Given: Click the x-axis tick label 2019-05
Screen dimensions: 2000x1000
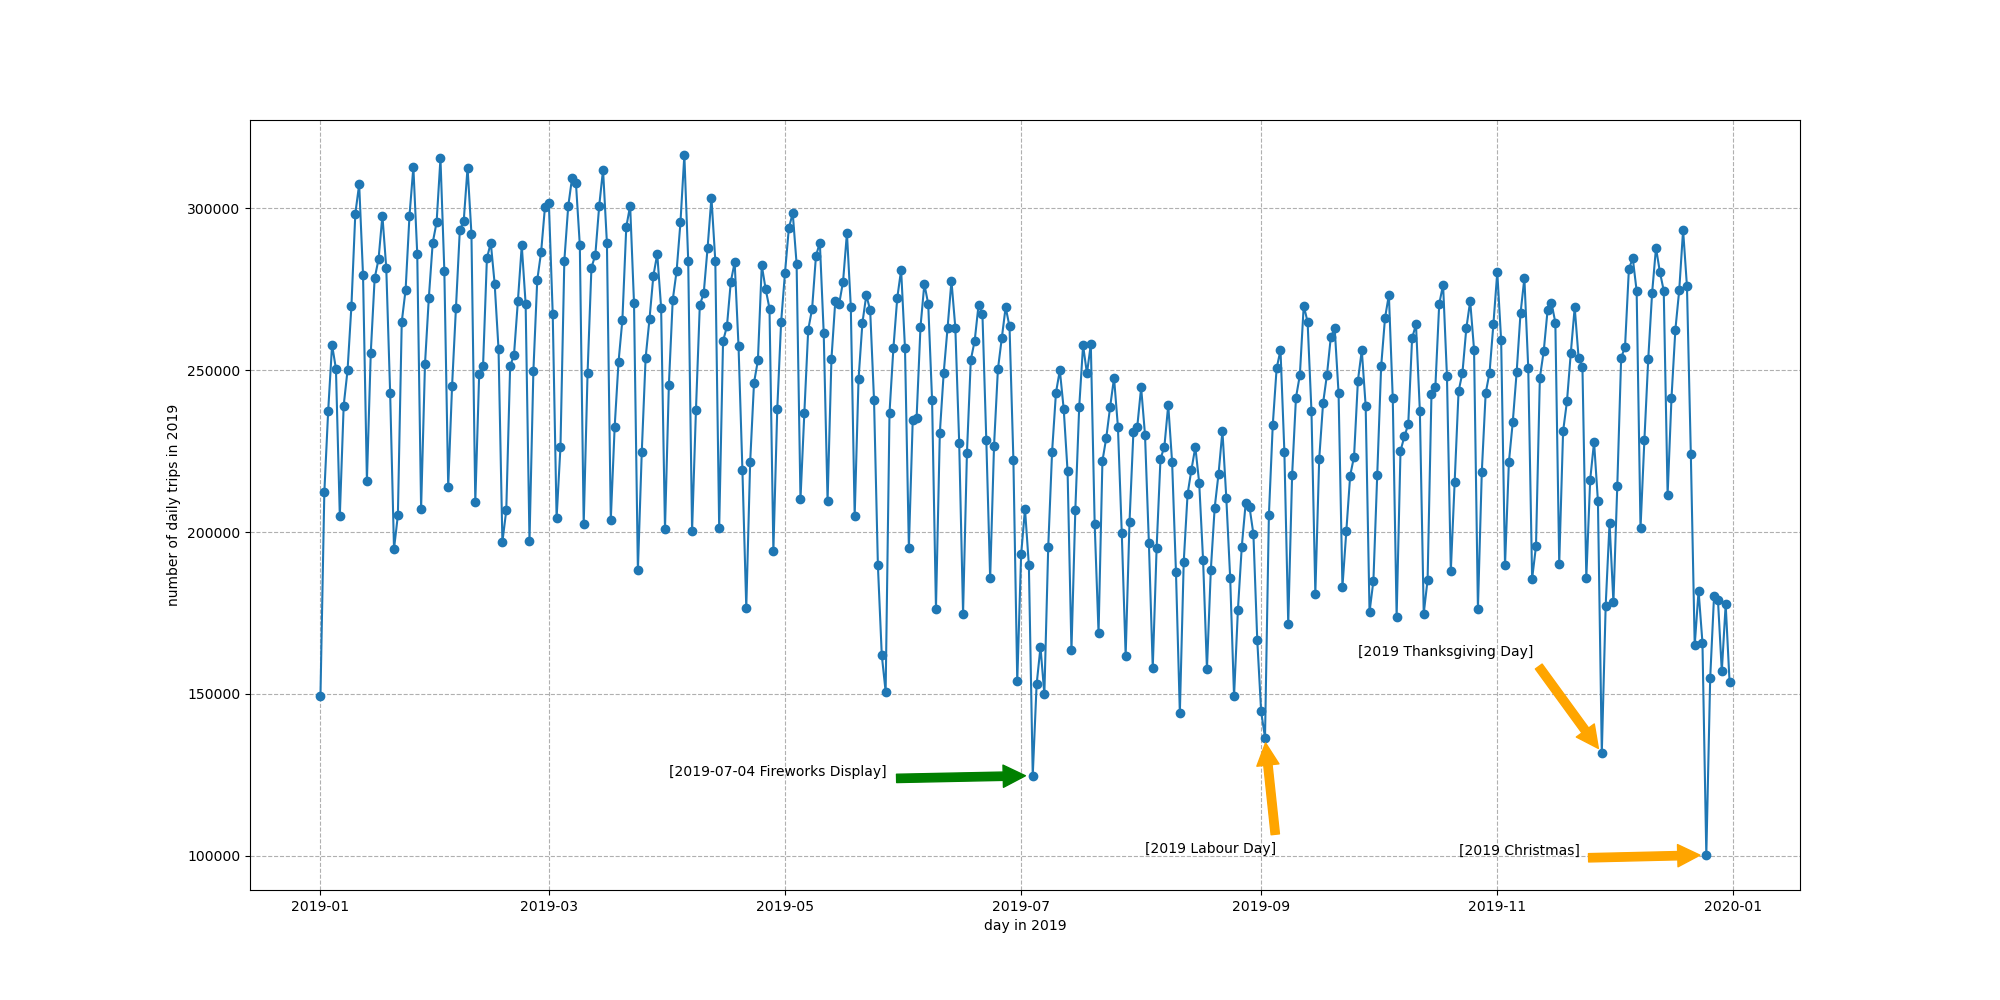Looking at the screenshot, I should click(x=785, y=906).
